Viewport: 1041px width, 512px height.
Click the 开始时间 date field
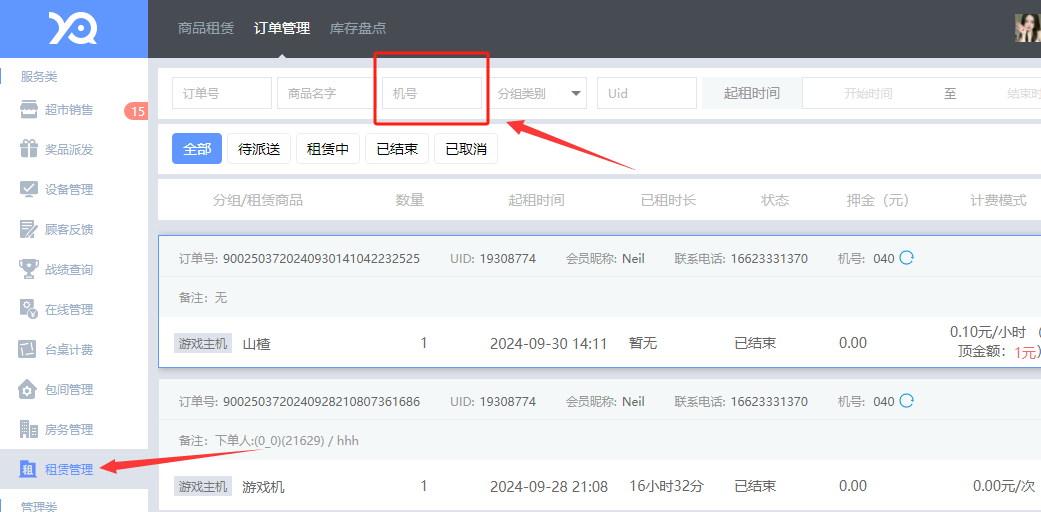point(868,94)
